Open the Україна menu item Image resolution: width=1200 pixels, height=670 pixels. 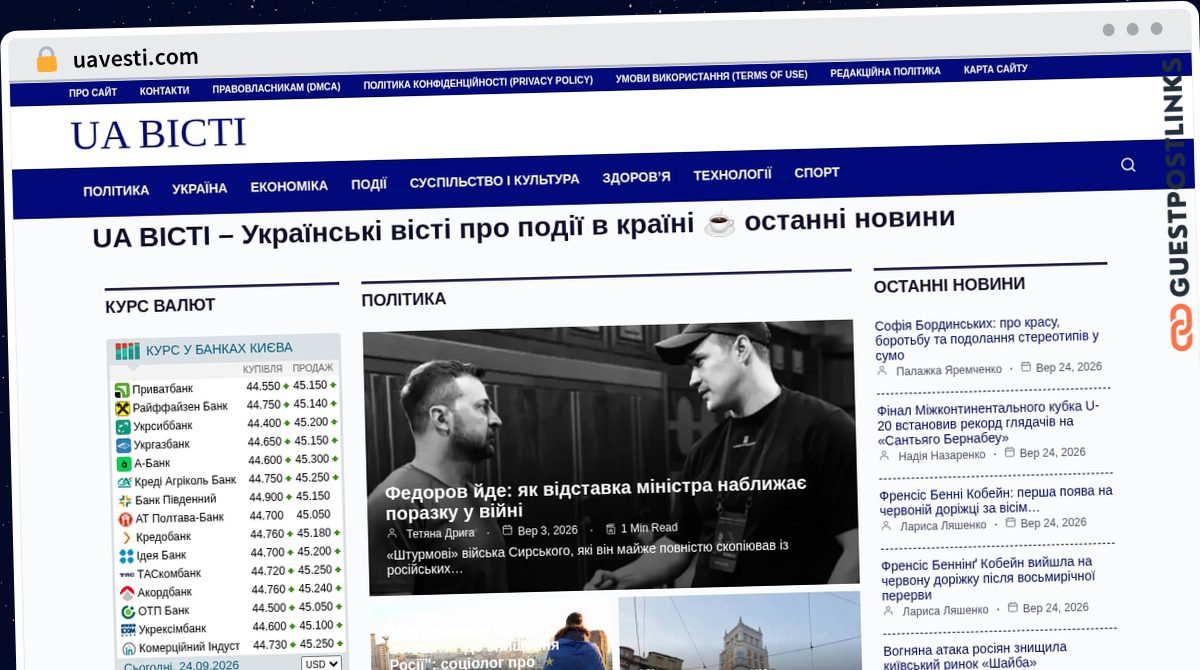click(200, 188)
